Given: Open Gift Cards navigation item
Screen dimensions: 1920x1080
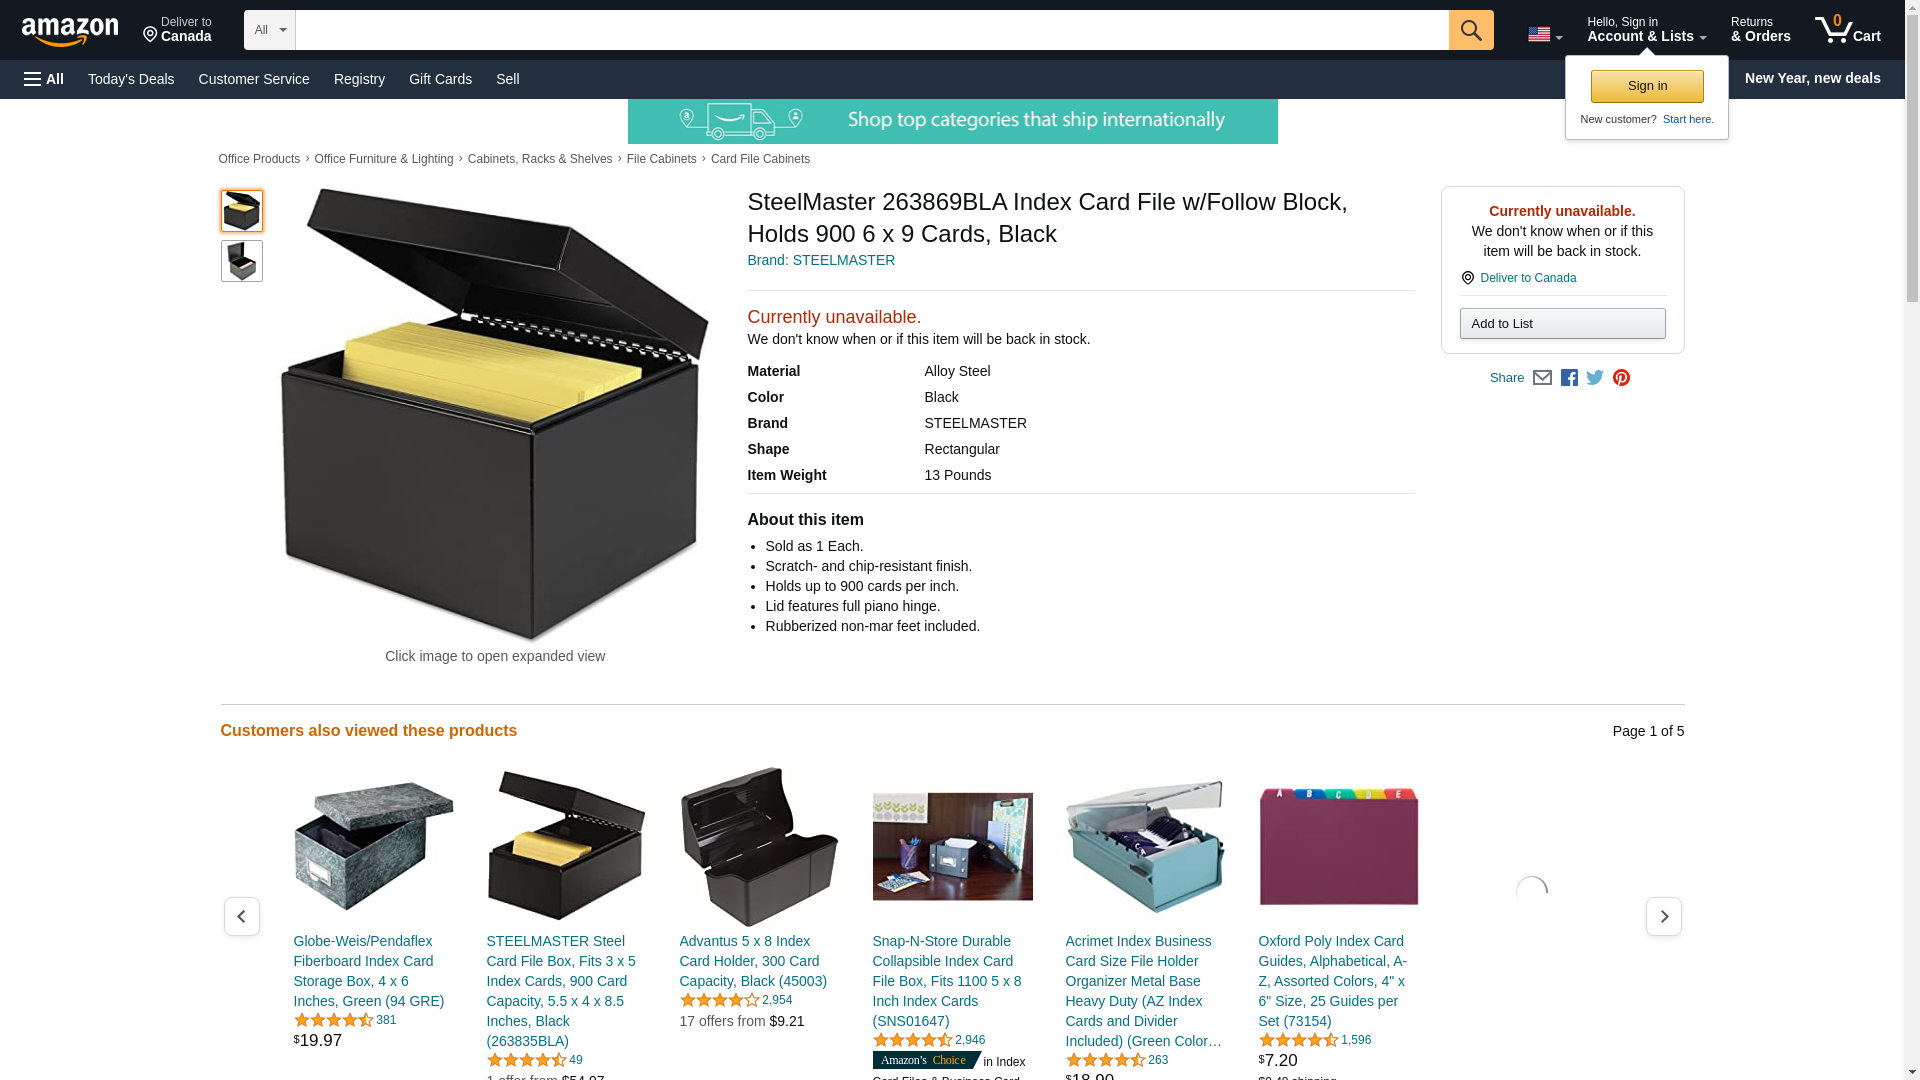Looking at the screenshot, I should (440, 79).
